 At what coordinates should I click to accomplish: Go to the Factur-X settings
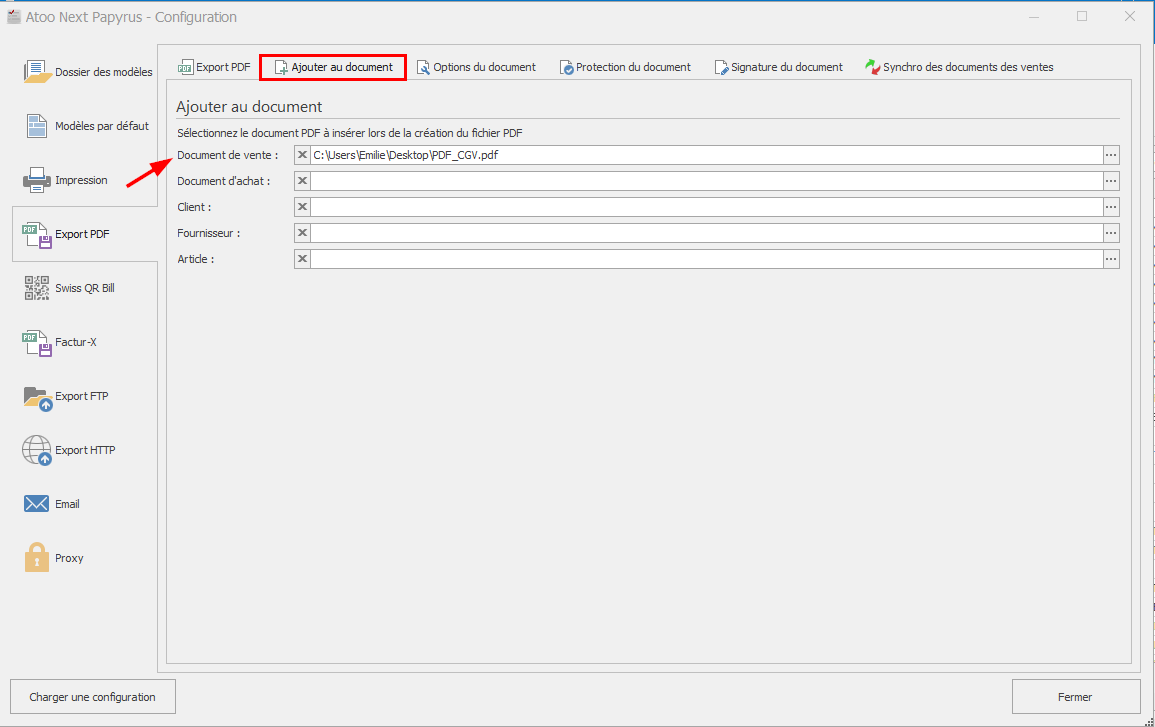pos(75,342)
